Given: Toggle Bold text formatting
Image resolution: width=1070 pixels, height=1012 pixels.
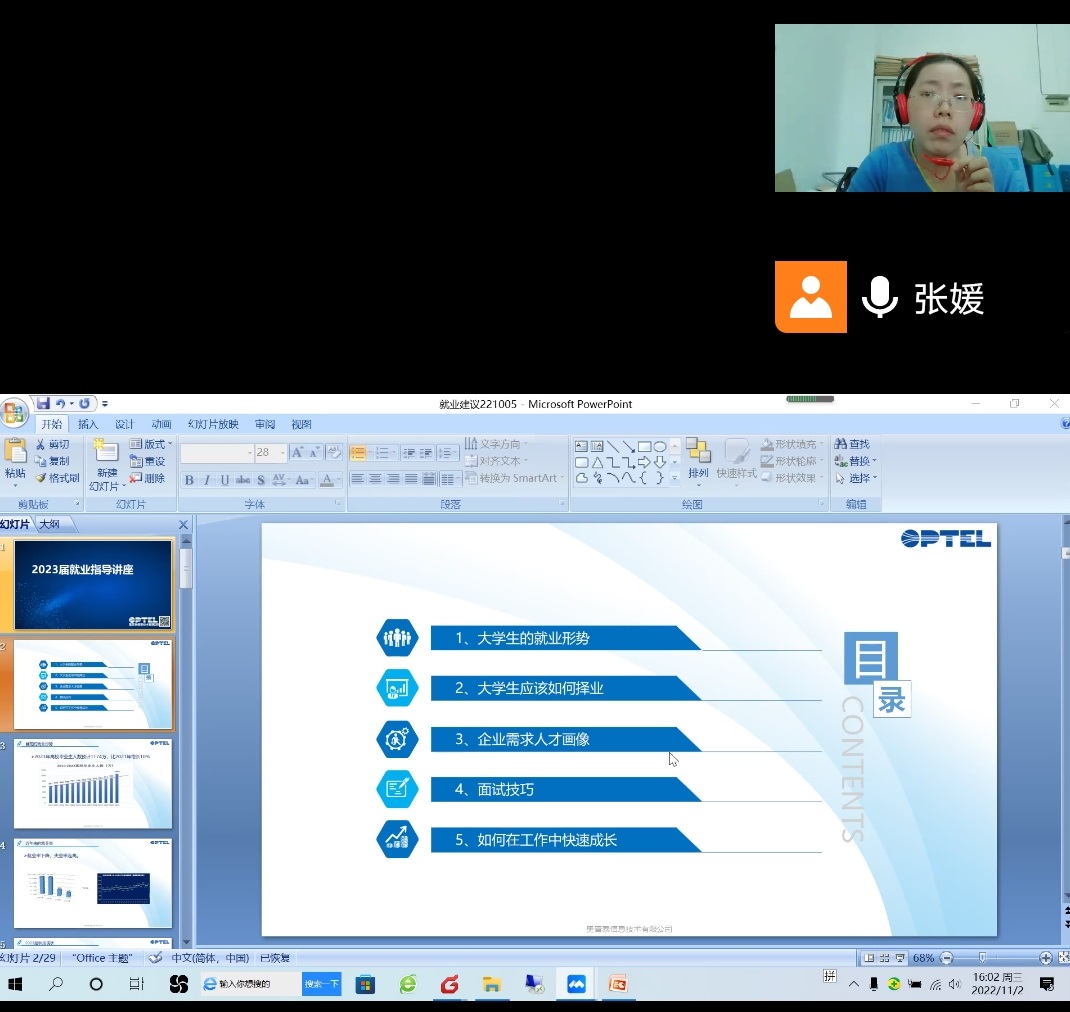Looking at the screenshot, I should [189, 480].
